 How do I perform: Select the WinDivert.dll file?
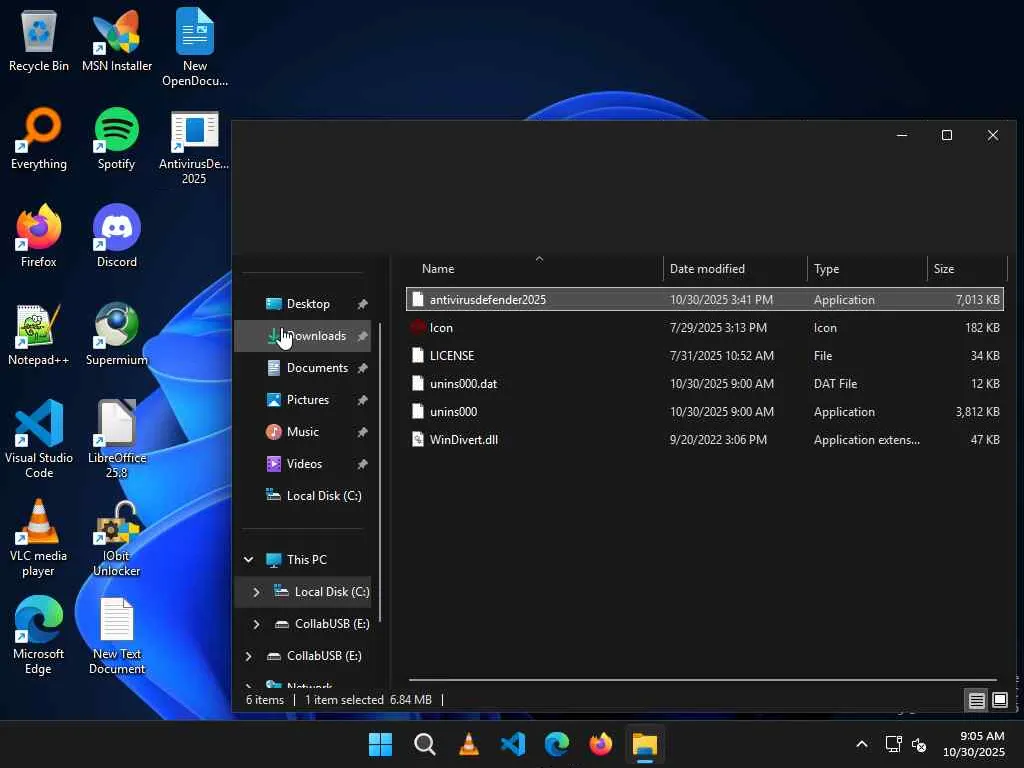coord(463,440)
